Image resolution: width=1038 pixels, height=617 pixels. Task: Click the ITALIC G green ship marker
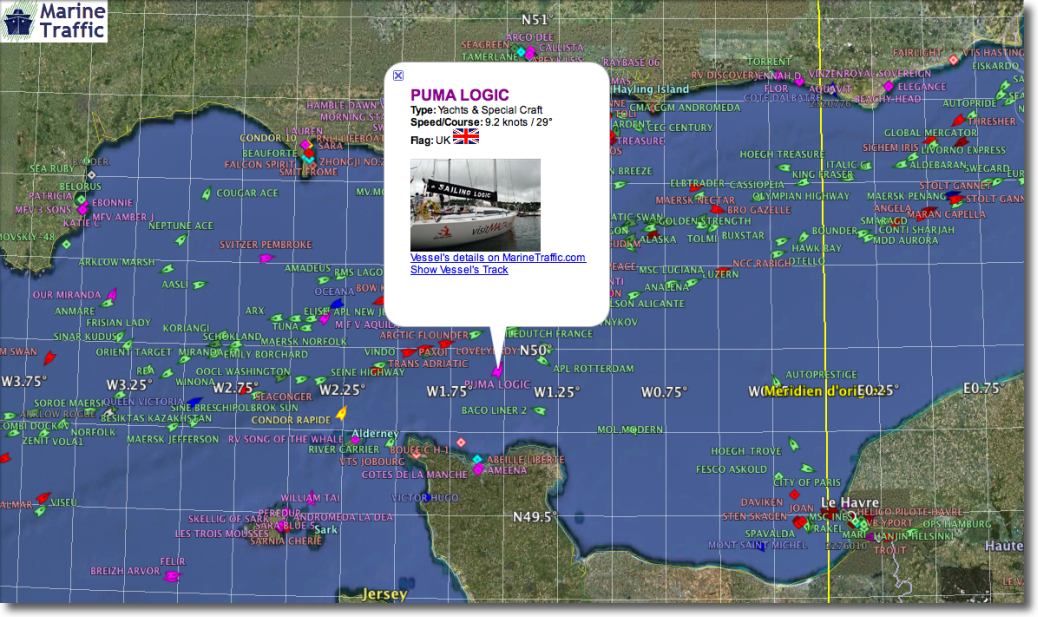pyautogui.click(x=866, y=167)
